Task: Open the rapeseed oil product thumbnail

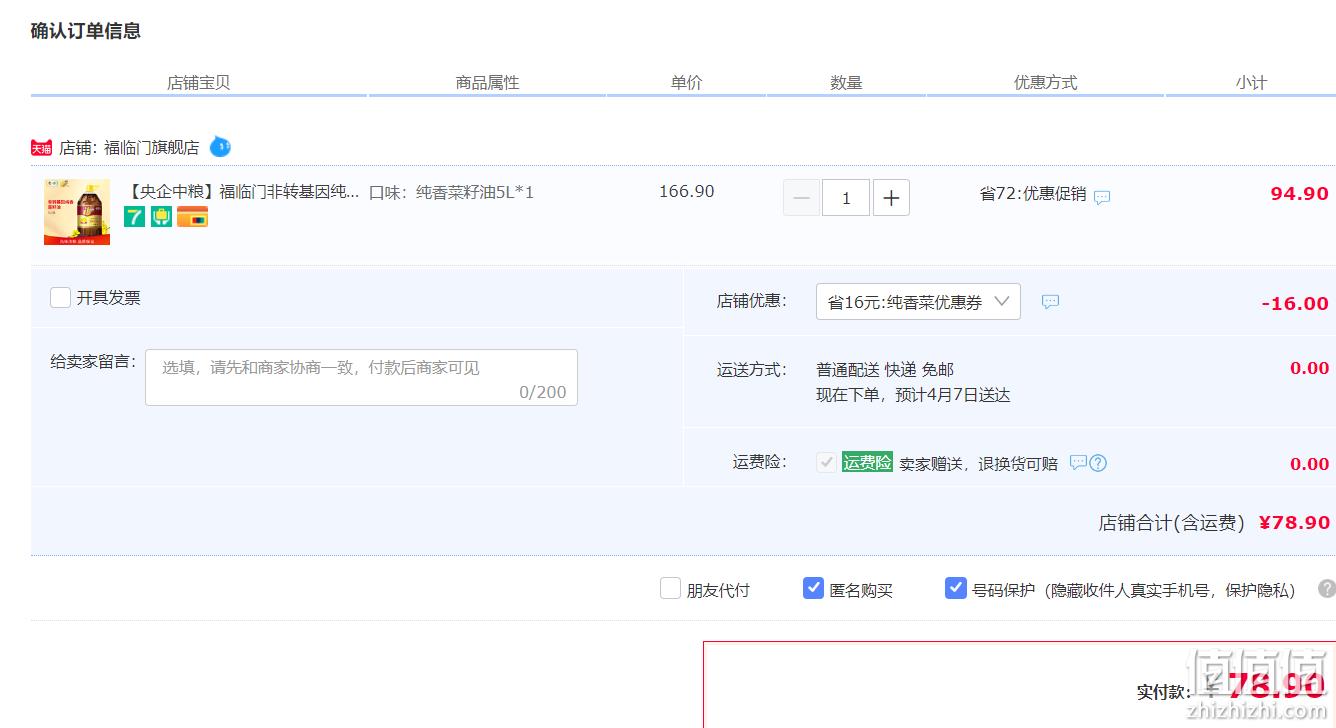Action: [x=77, y=212]
